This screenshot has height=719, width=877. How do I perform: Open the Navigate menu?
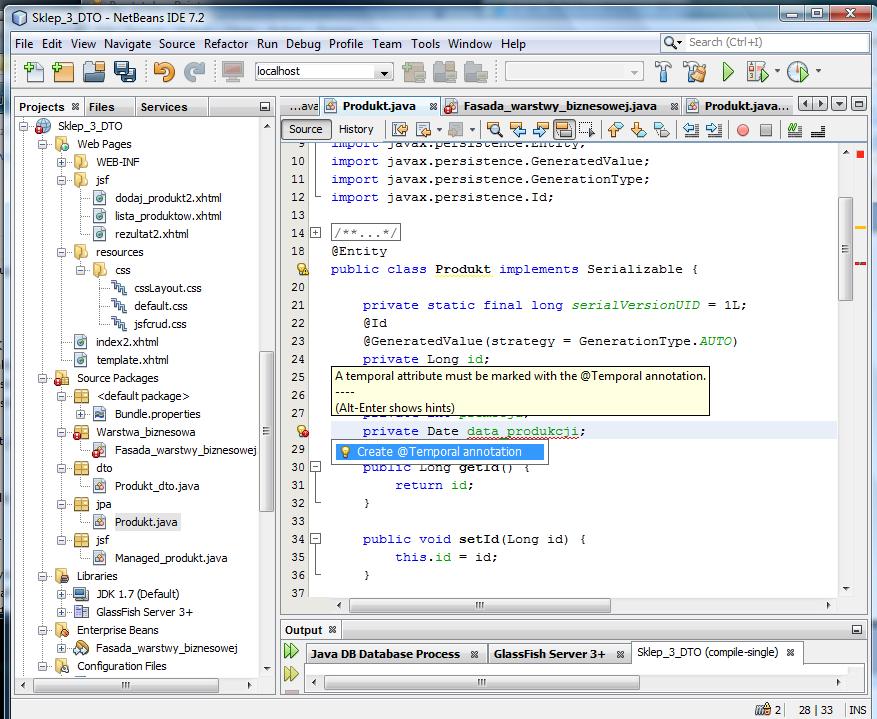[128, 44]
